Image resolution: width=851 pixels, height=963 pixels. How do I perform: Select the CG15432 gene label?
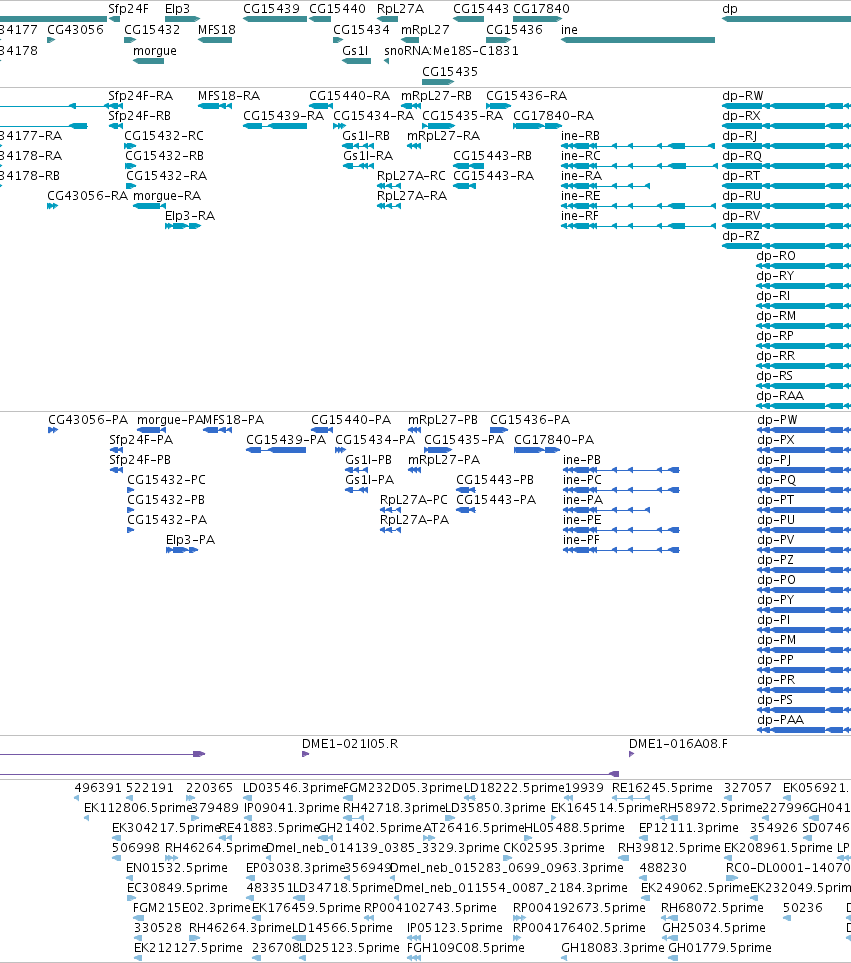(152, 29)
